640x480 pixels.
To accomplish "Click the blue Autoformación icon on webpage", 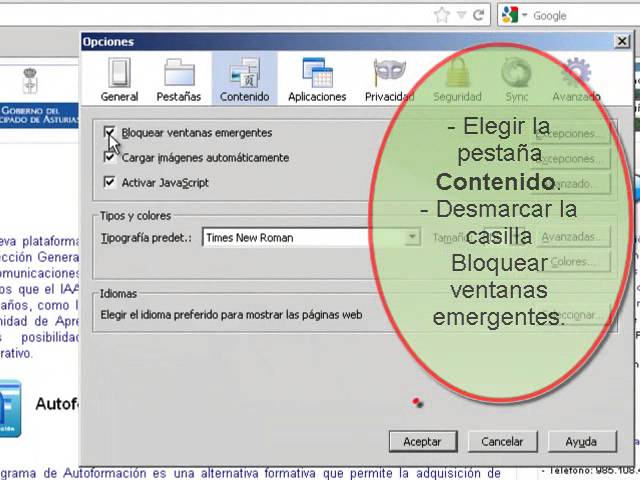I will tap(10, 409).
